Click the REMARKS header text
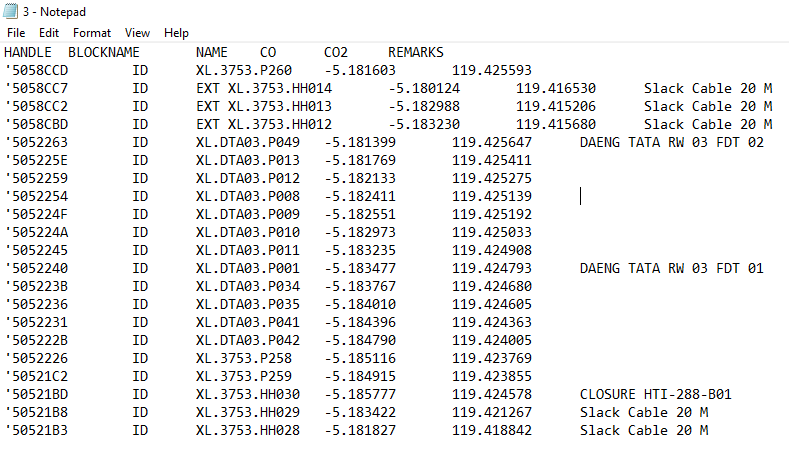 (x=416, y=52)
